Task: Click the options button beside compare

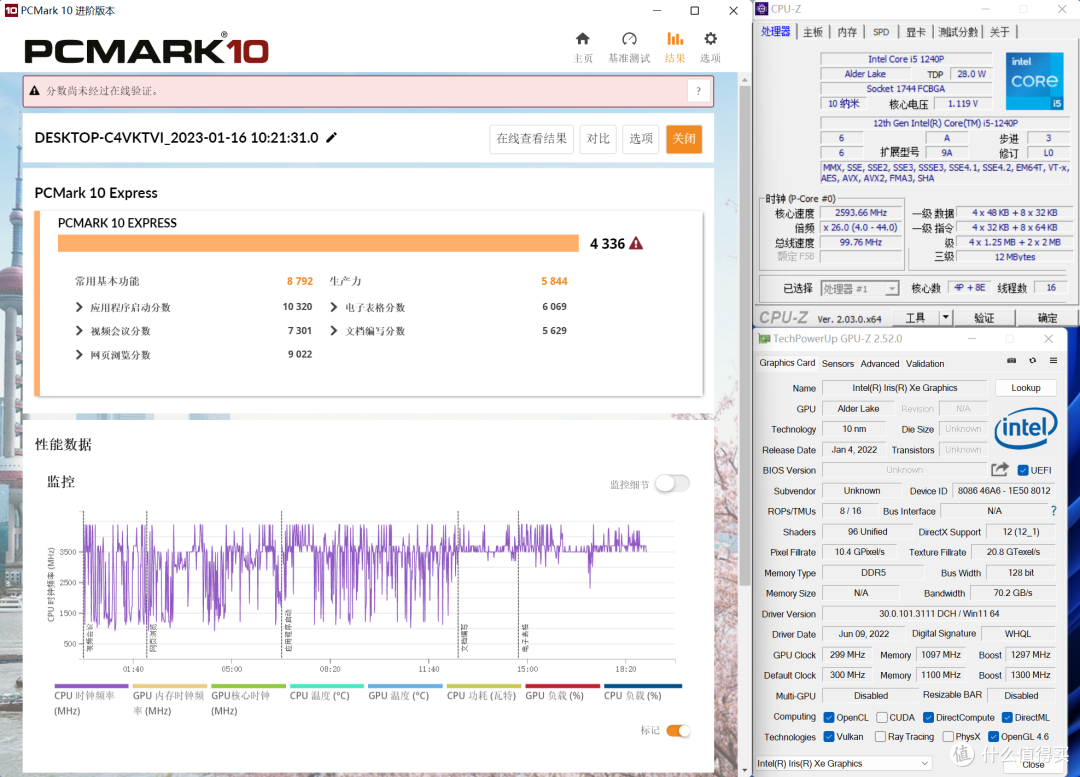Action: pyautogui.click(x=641, y=138)
